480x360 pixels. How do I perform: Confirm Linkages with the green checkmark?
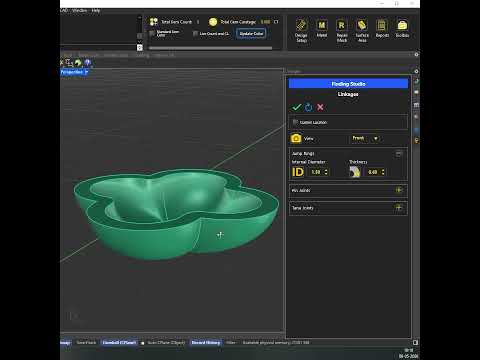tap(296, 107)
